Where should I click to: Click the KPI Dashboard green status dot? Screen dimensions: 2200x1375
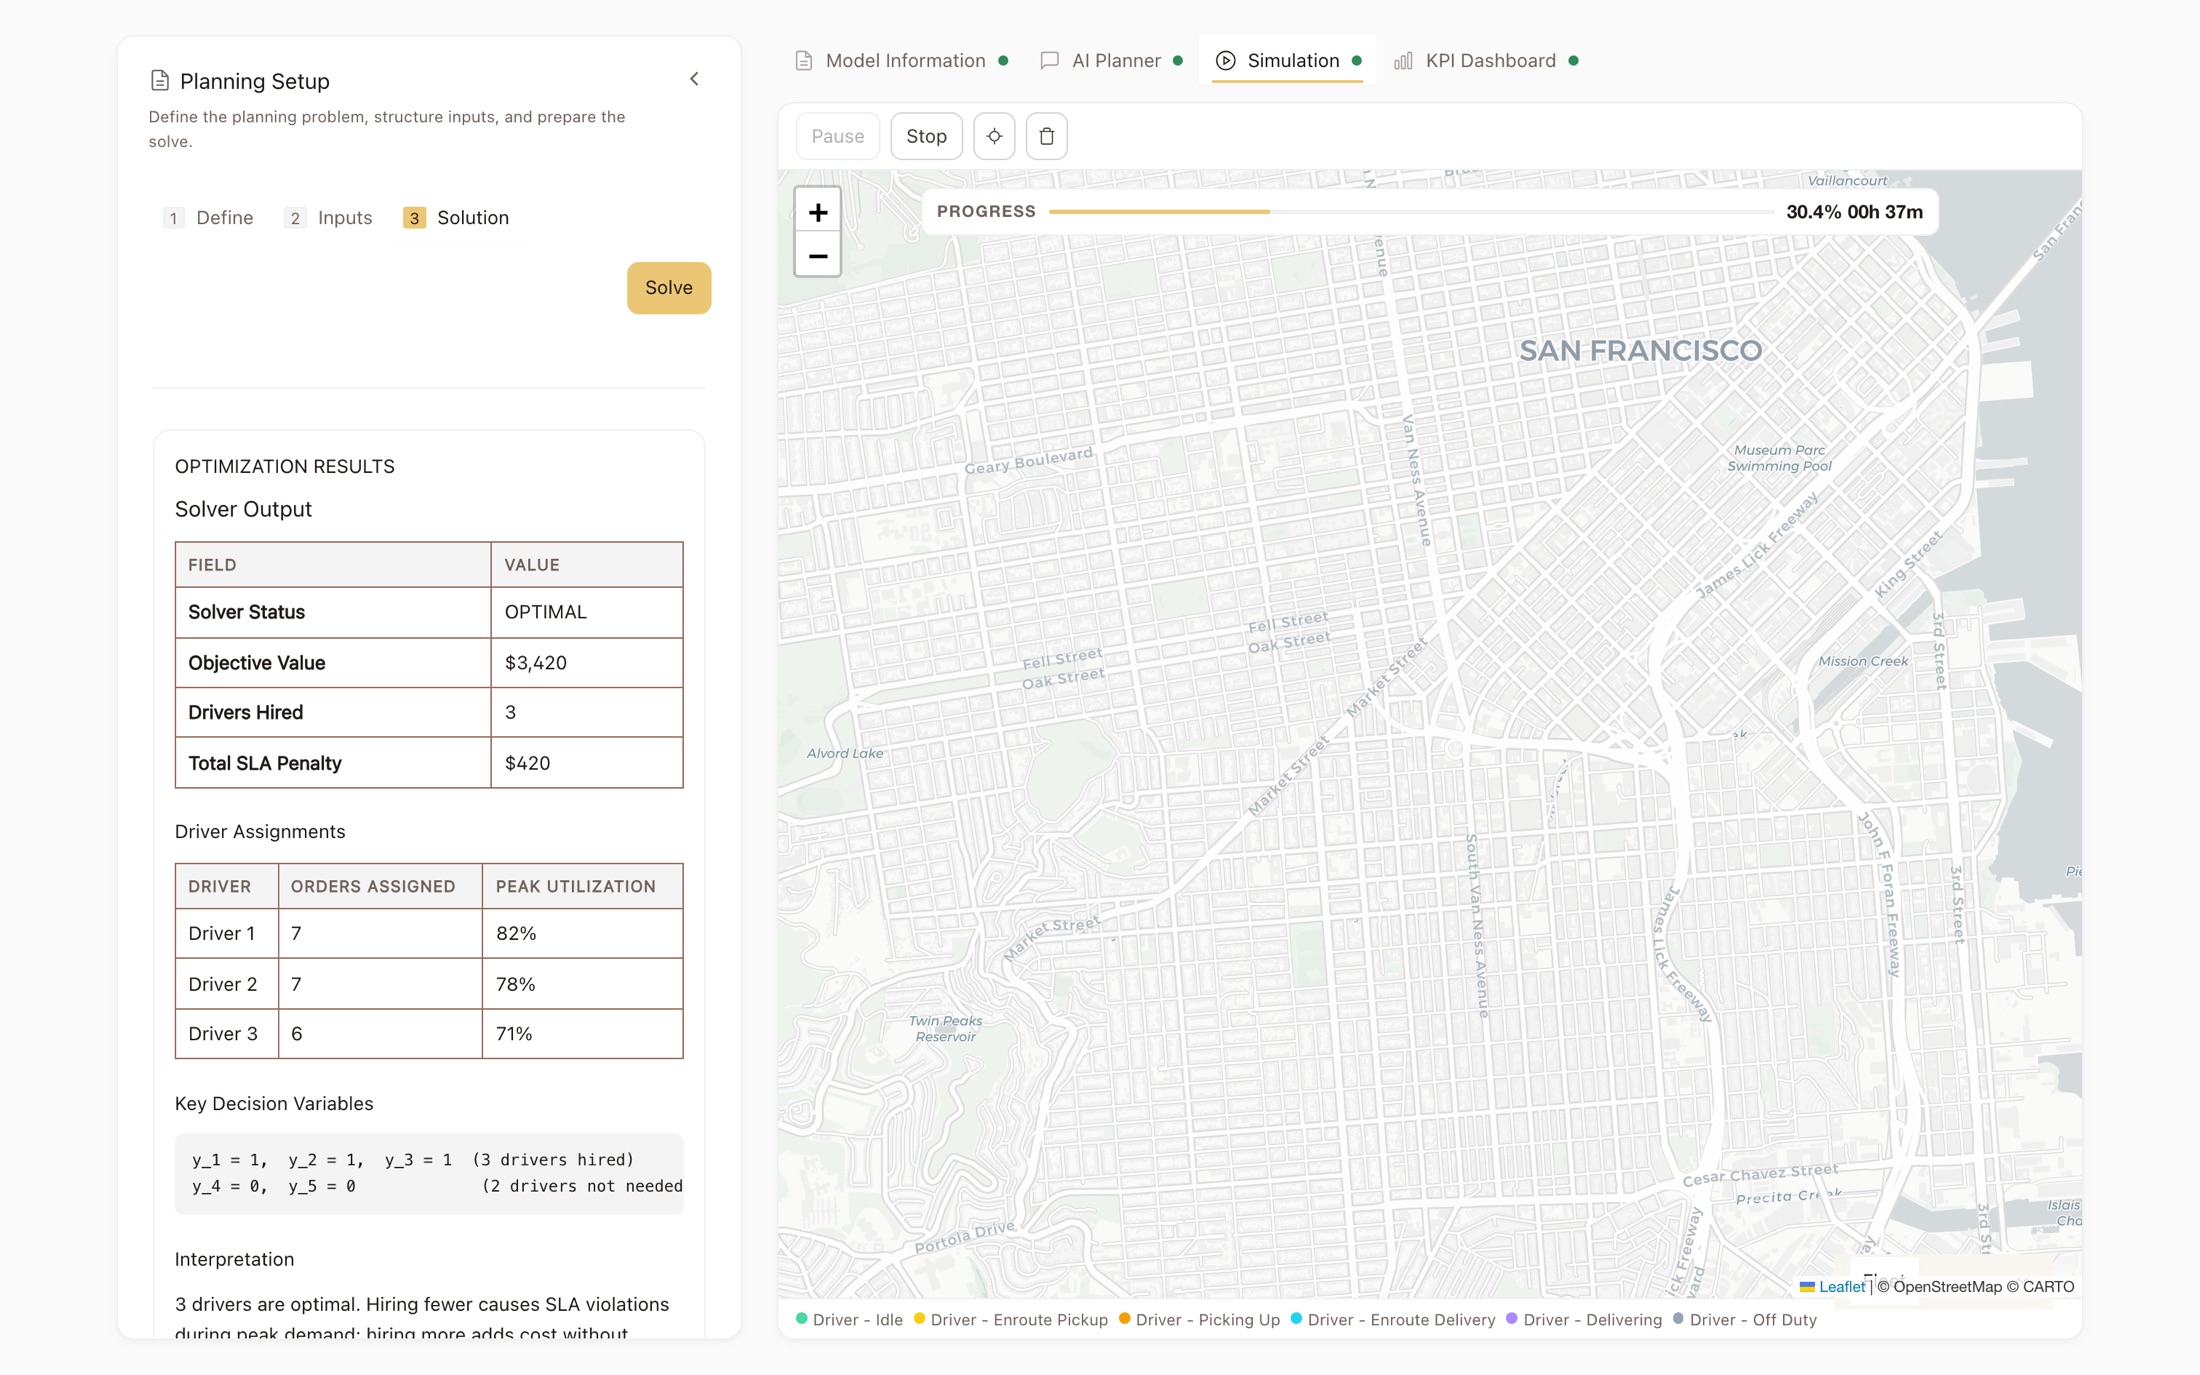[1573, 61]
